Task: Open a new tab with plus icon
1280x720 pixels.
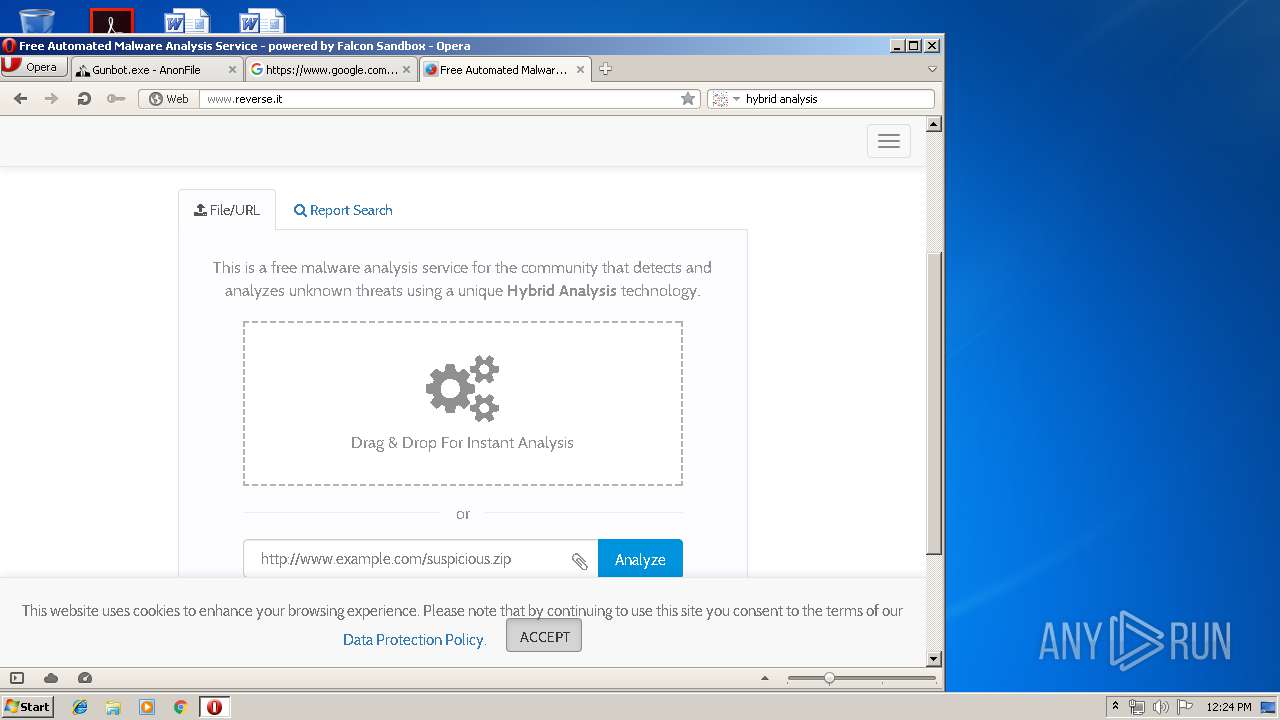Action: point(605,70)
